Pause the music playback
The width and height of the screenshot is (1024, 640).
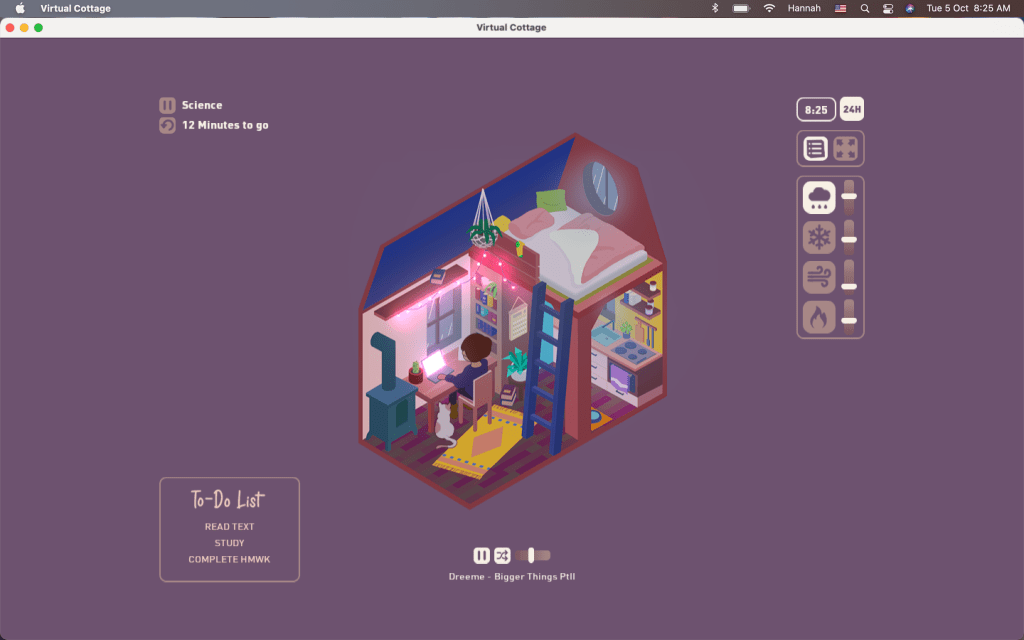pyautogui.click(x=482, y=555)
